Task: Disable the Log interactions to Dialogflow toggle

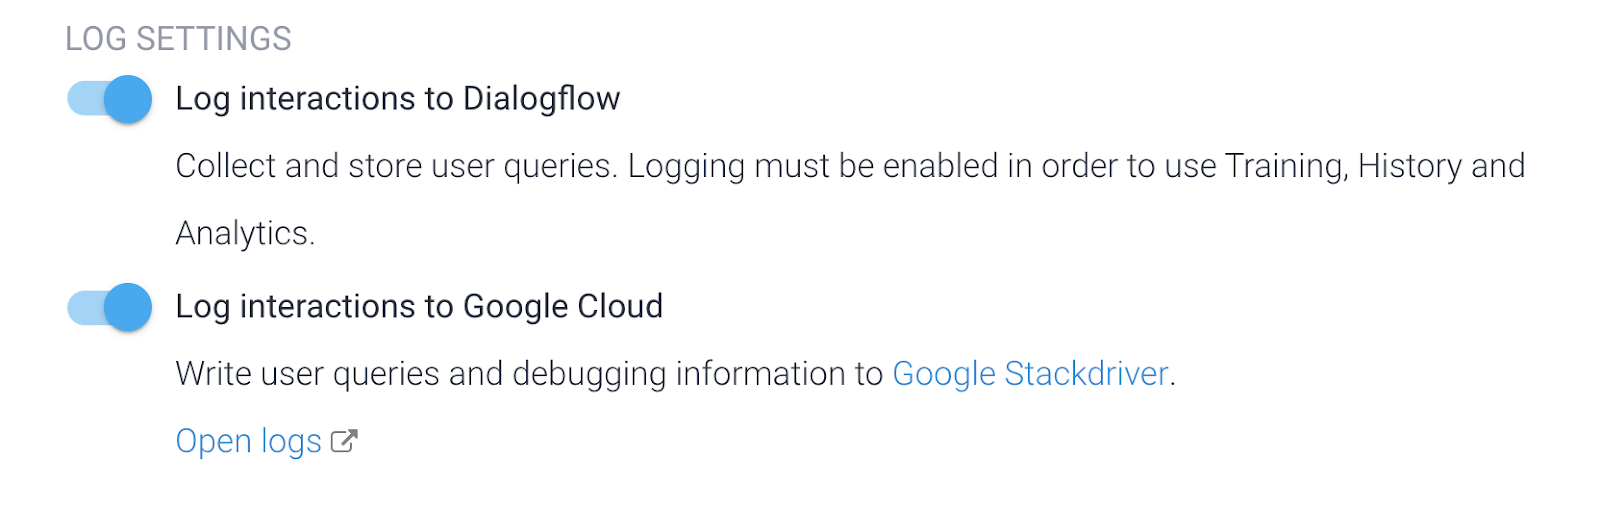Action: point(109,99)
